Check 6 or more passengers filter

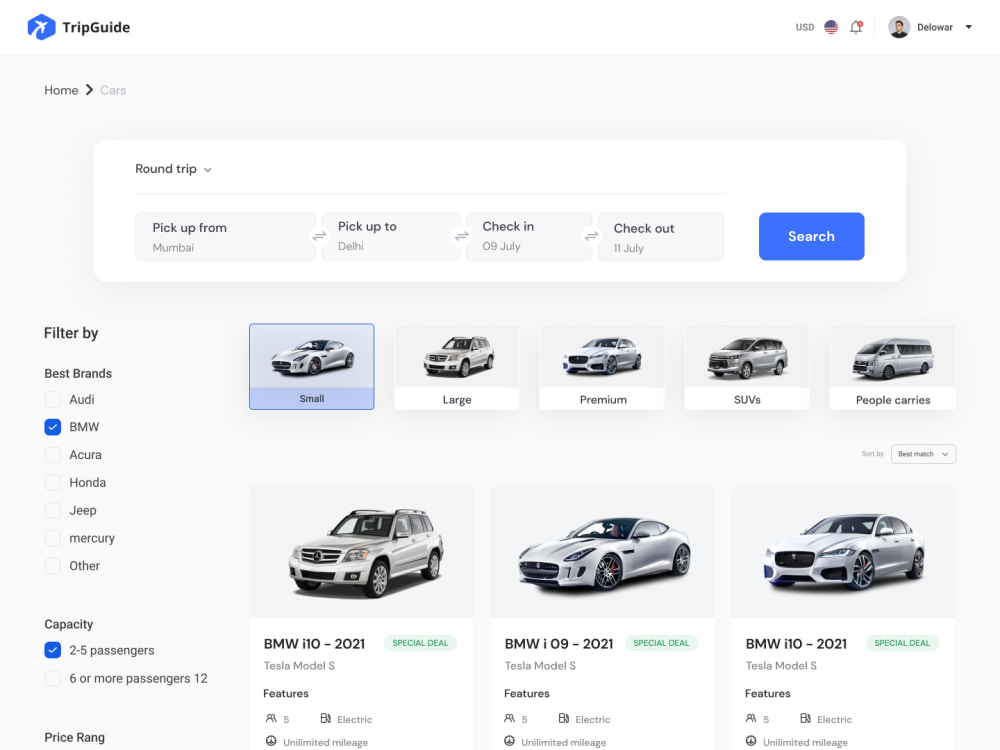coord(53,678)
